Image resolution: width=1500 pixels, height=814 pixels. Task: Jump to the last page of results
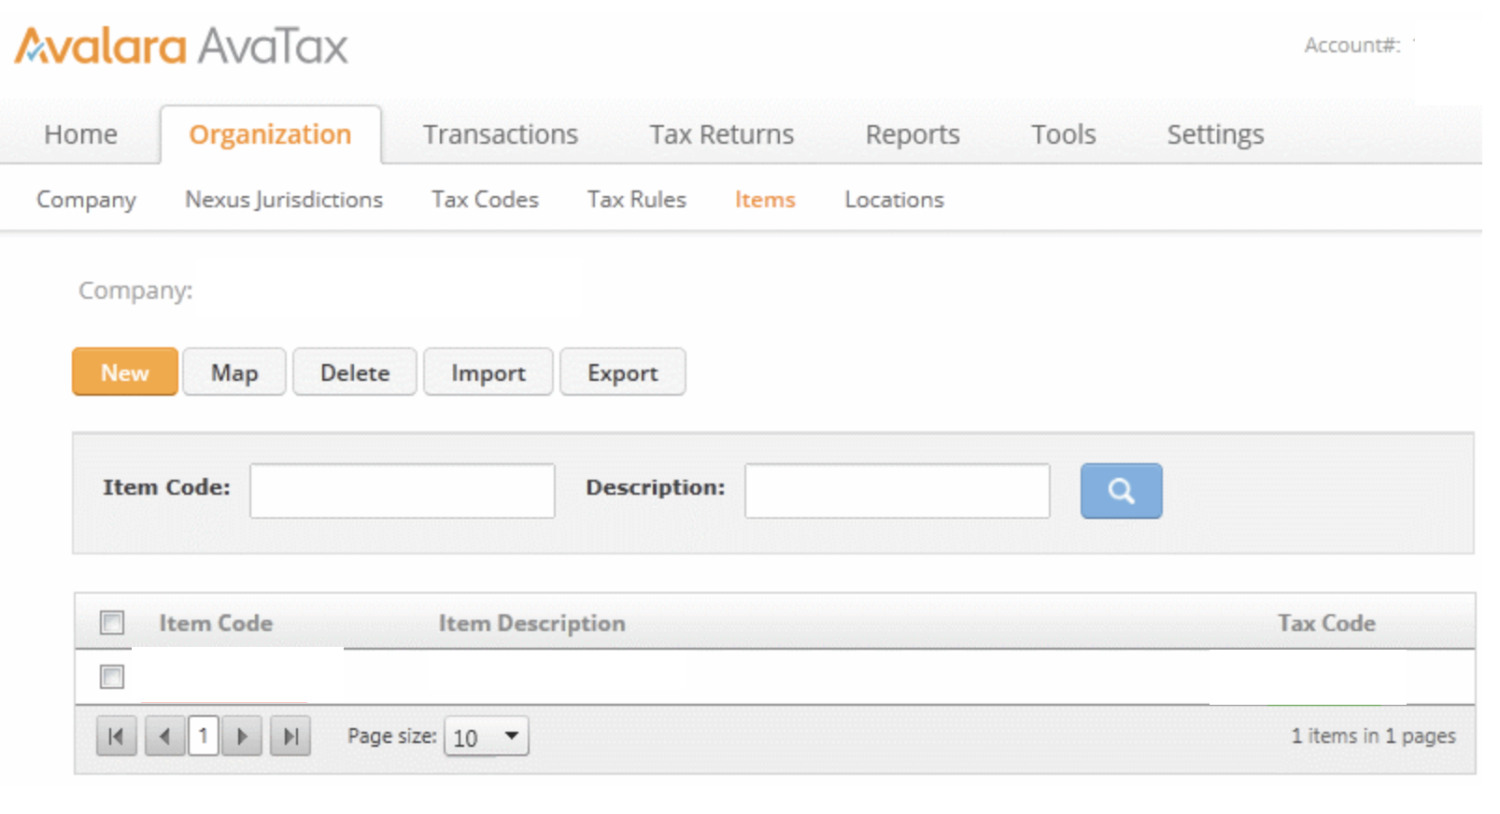290,735
